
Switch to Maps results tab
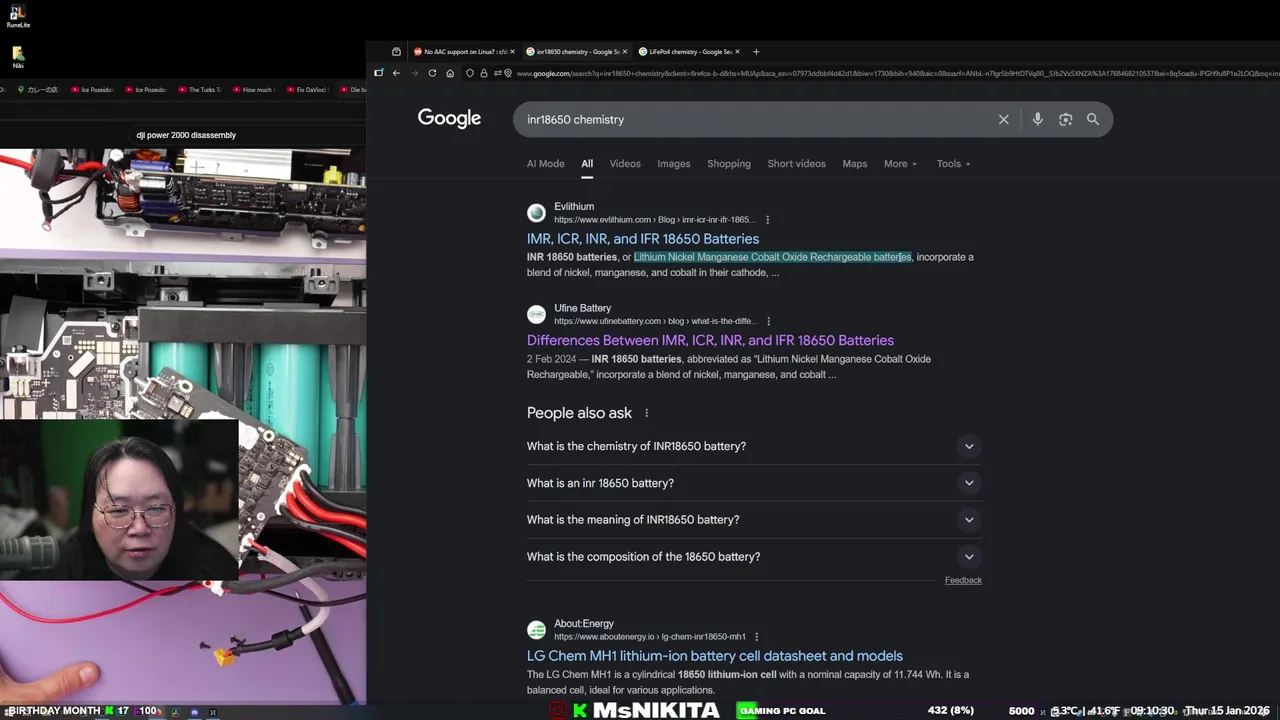855,164
